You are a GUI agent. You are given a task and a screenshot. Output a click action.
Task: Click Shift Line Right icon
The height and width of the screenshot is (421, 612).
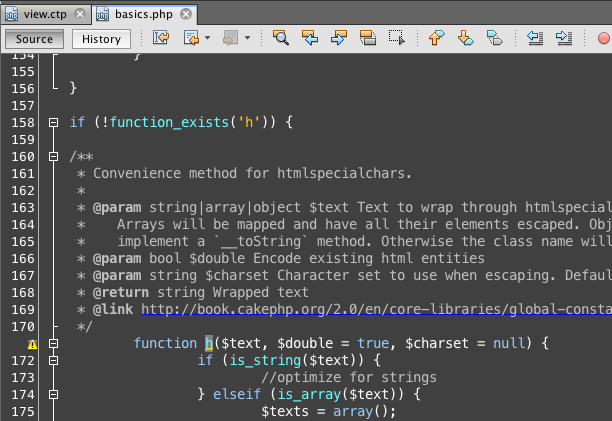(x=564, y=38)
